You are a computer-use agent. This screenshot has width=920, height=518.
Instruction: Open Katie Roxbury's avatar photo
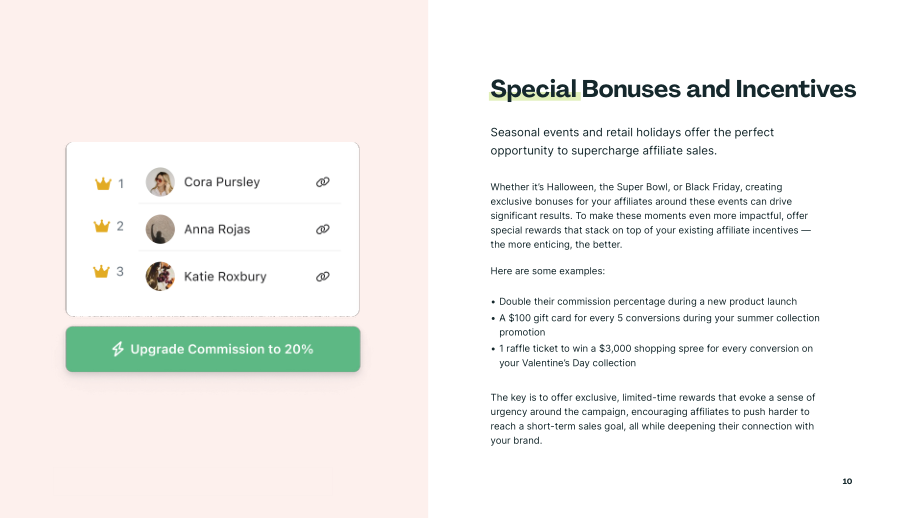[x=160, y=276]
